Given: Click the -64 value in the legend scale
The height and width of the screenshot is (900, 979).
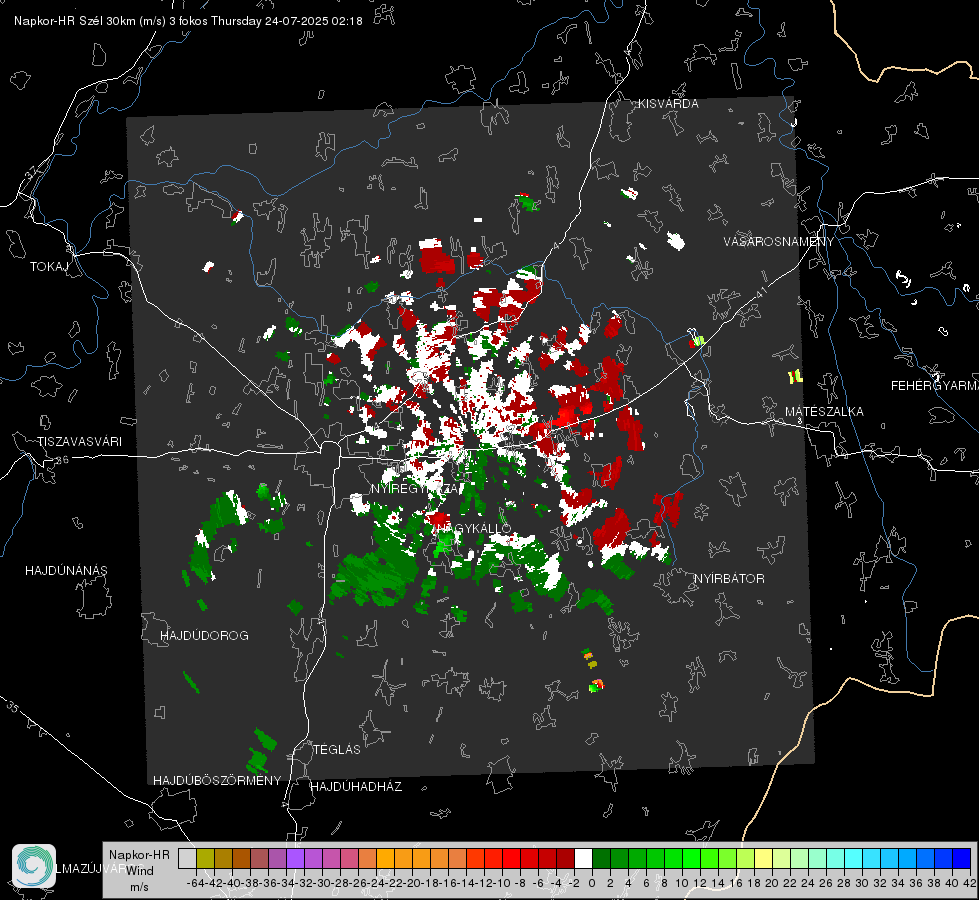Looking at the screenshot, I should pos(197,883).
